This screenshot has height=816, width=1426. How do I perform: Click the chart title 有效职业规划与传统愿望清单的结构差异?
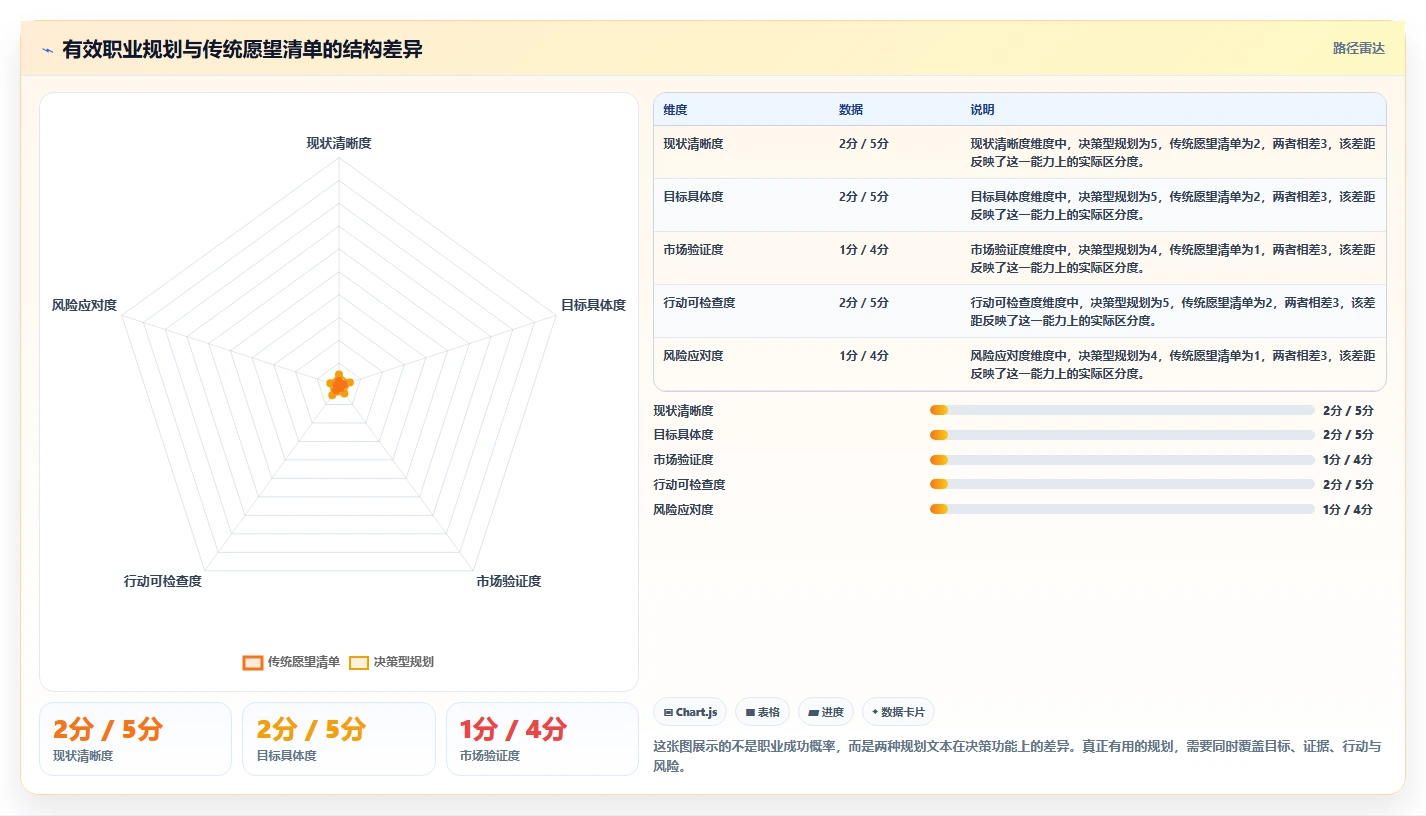[x=242, y=49]
